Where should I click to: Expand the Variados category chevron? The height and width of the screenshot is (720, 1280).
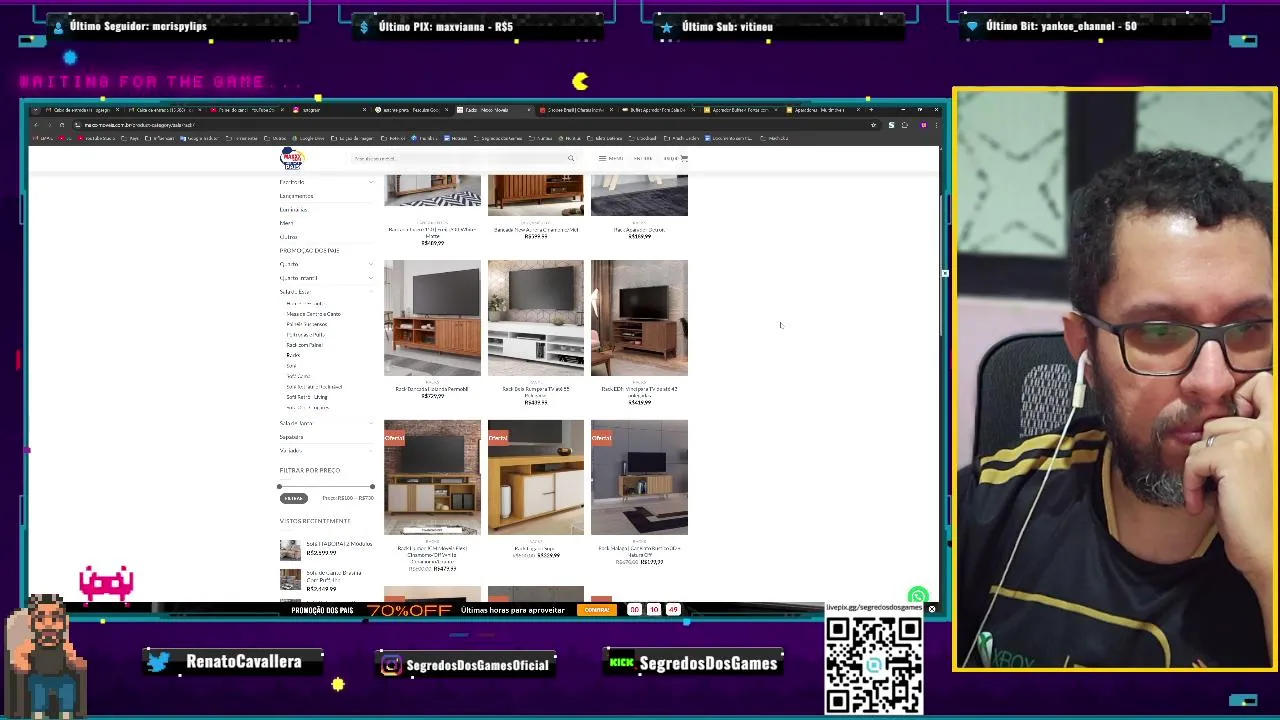(x=371, y=451)
